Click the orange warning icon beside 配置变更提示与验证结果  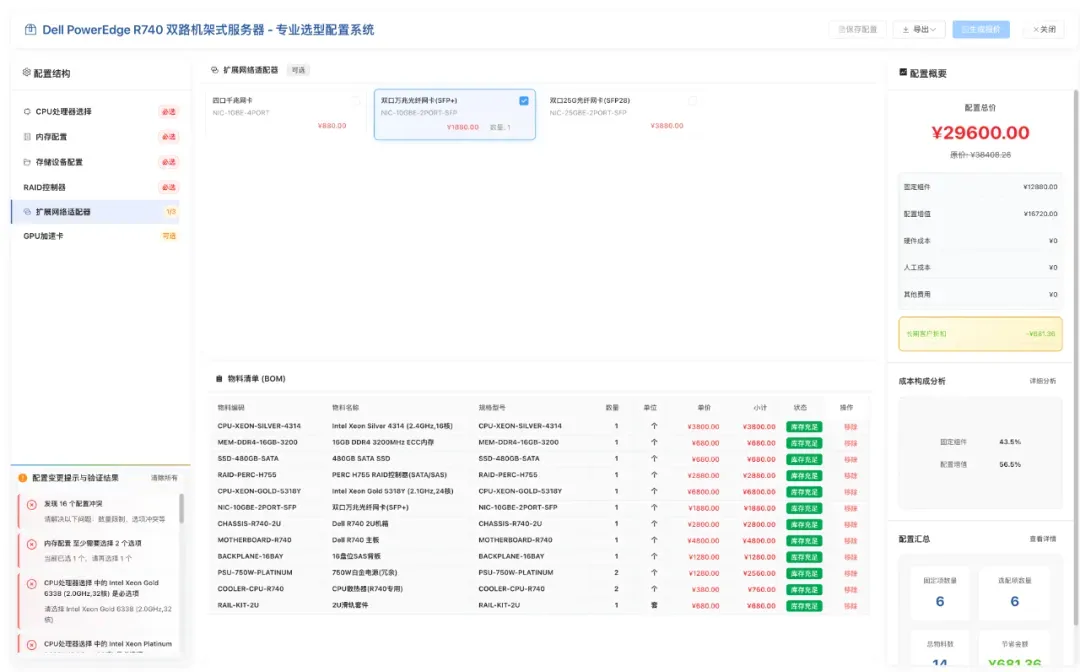23,478
